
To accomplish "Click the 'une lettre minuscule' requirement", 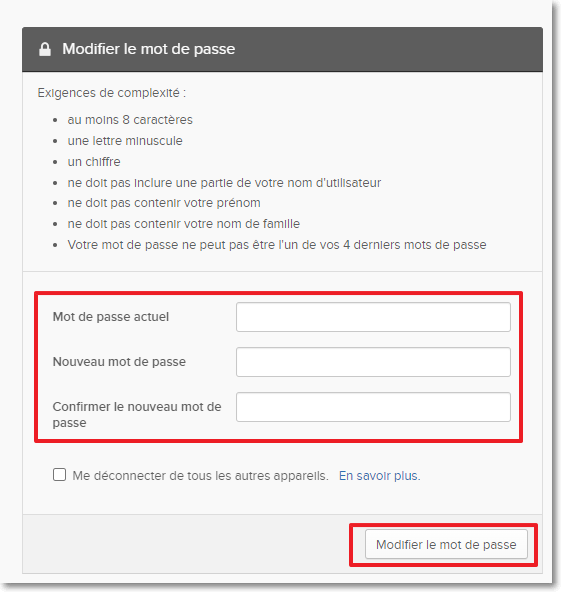I will pos(125,141).
